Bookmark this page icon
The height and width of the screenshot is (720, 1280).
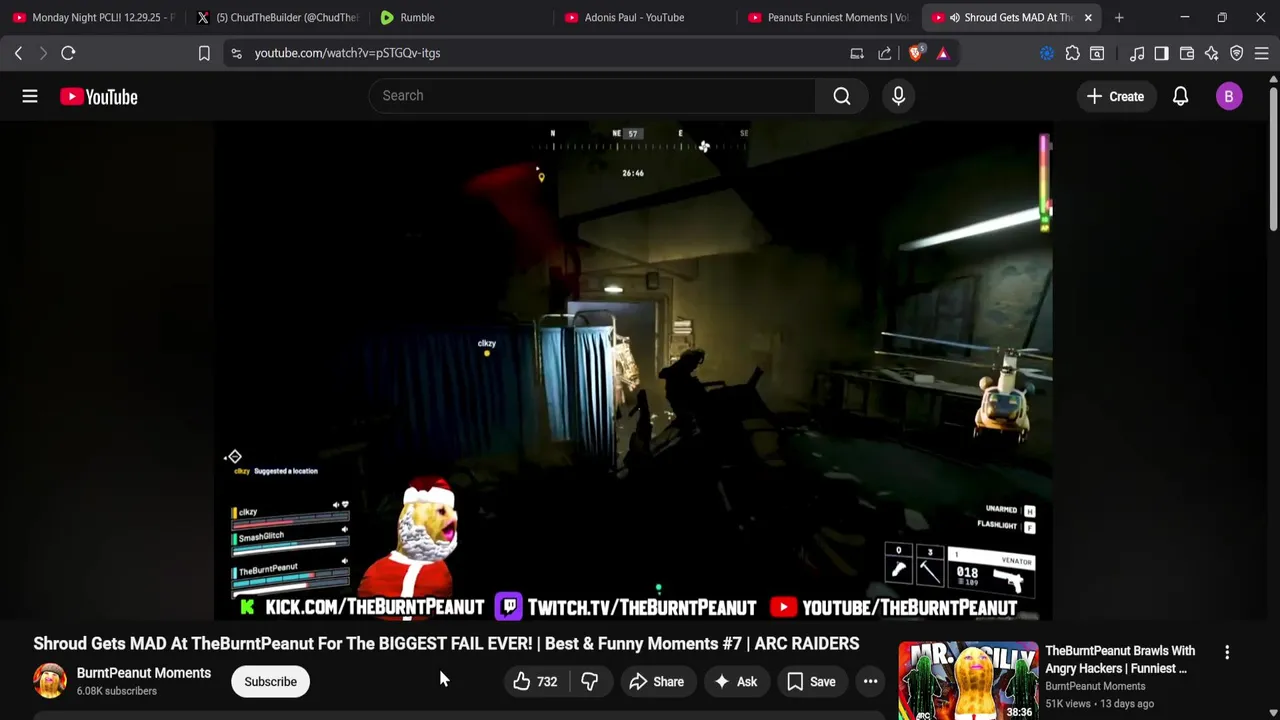pyautogui.click(x=204, y=53)
